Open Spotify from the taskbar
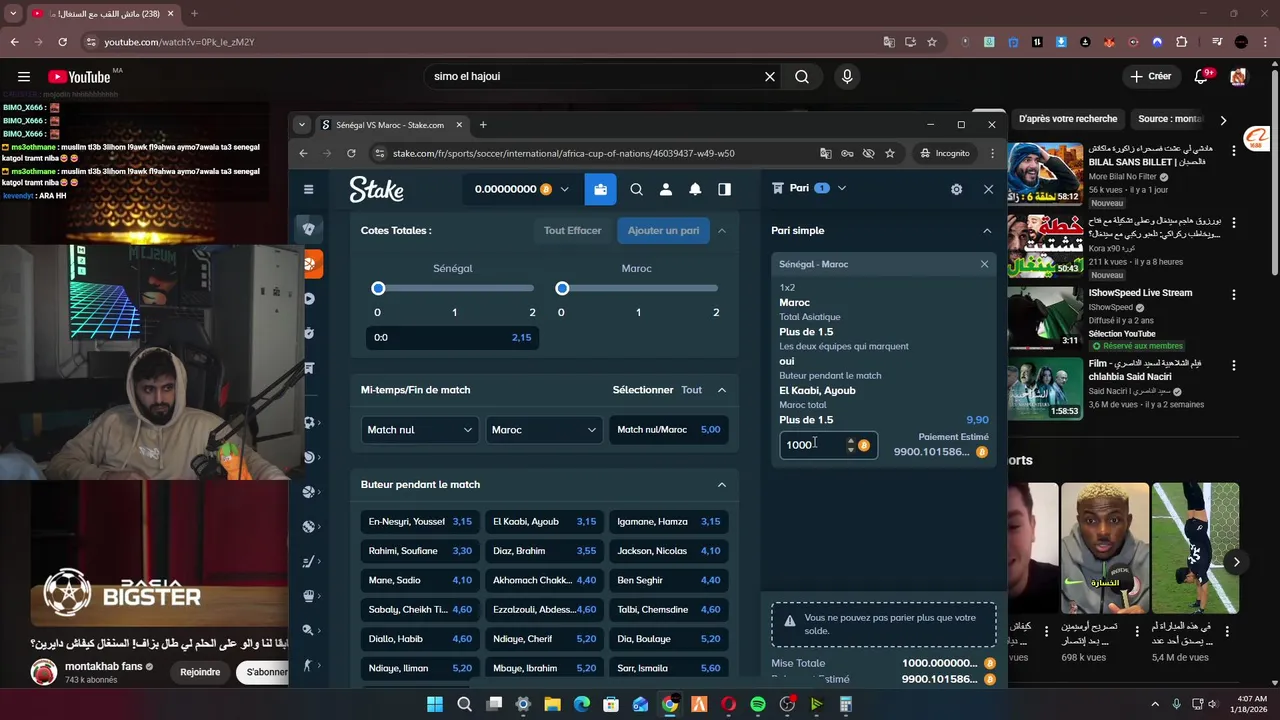 [x=758, y=705]
